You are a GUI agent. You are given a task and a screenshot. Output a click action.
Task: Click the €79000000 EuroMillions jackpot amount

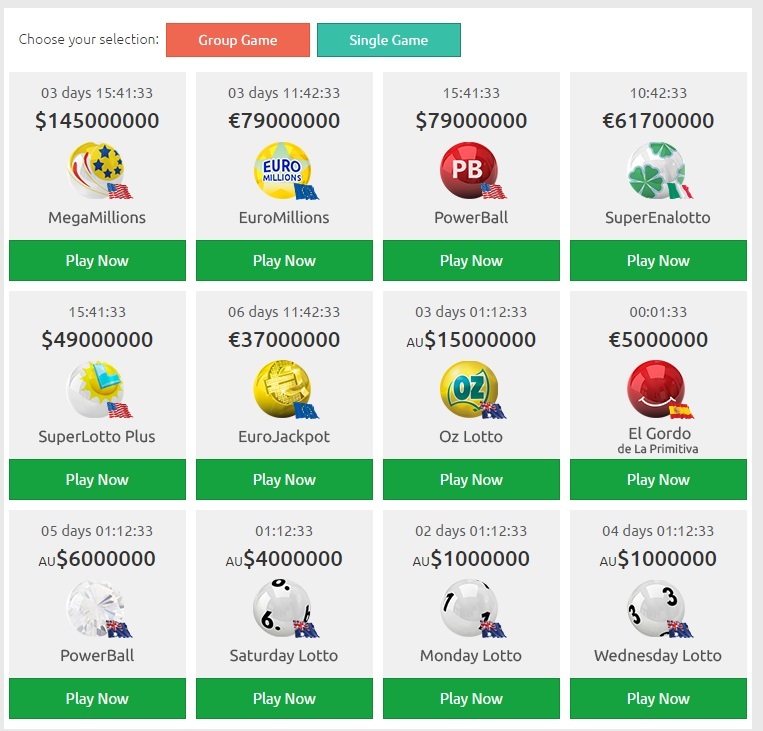coord(284,121)
